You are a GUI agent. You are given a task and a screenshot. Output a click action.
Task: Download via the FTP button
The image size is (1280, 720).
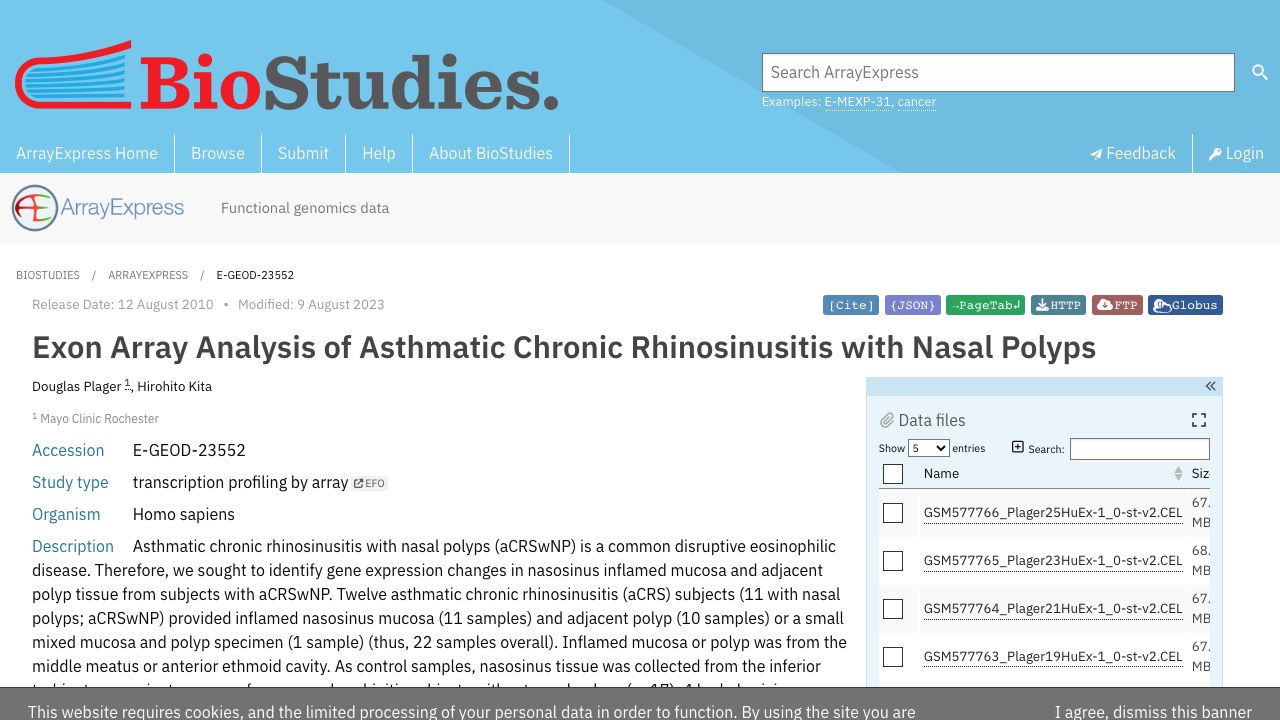(x=1117, y=305)
